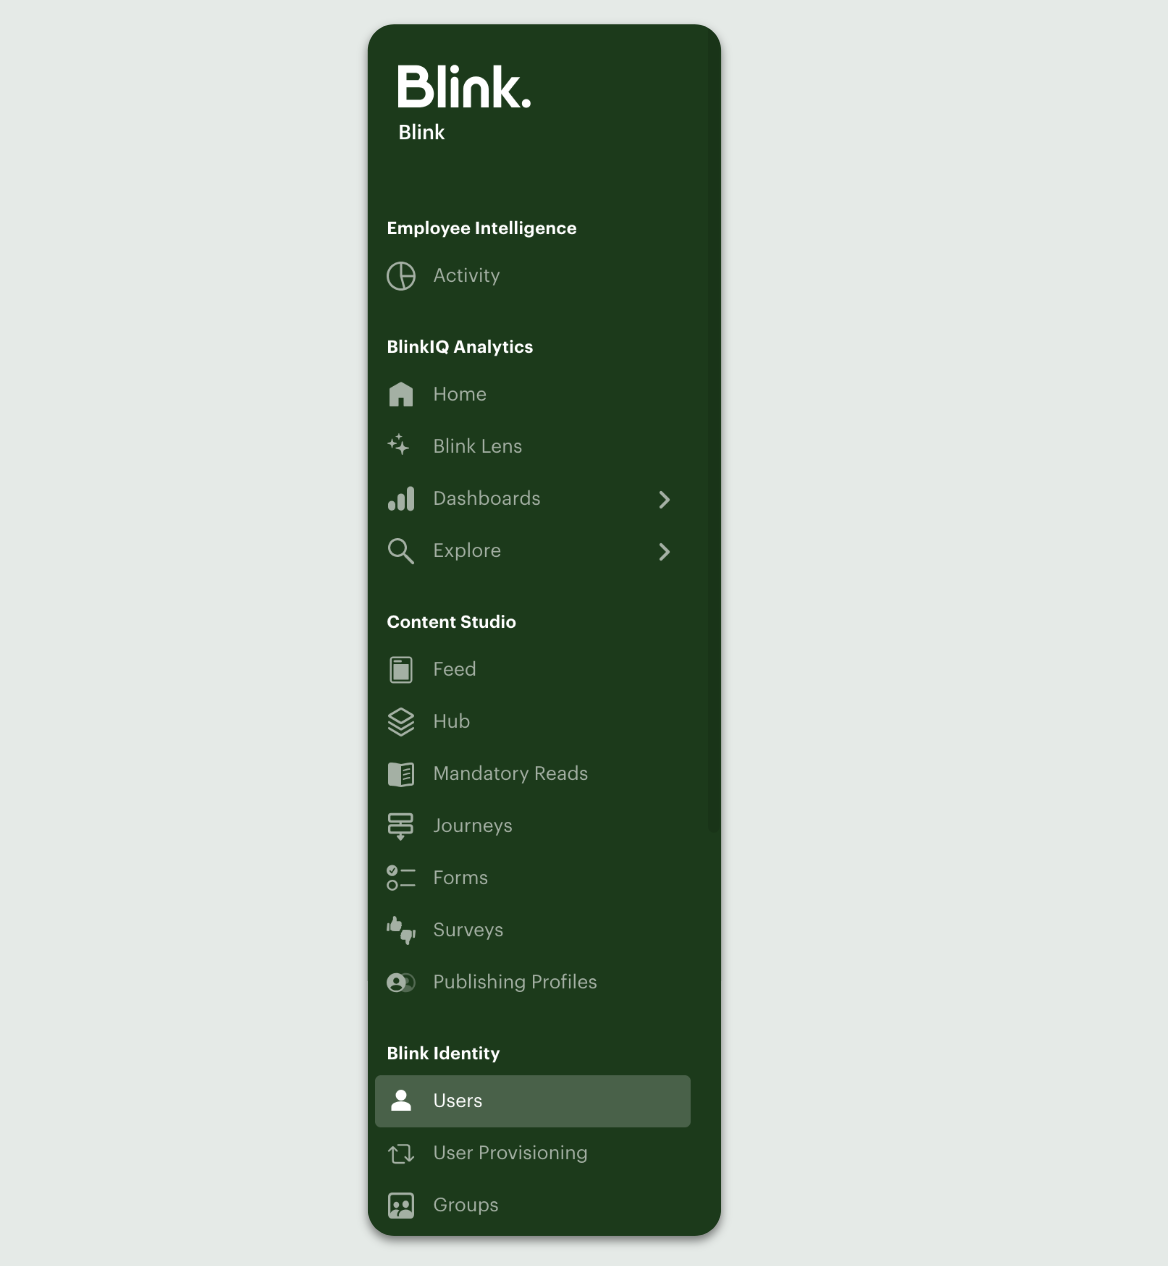Click the Feed page icon
The width and height of the screenshot is (1168, 1266).
401,670
